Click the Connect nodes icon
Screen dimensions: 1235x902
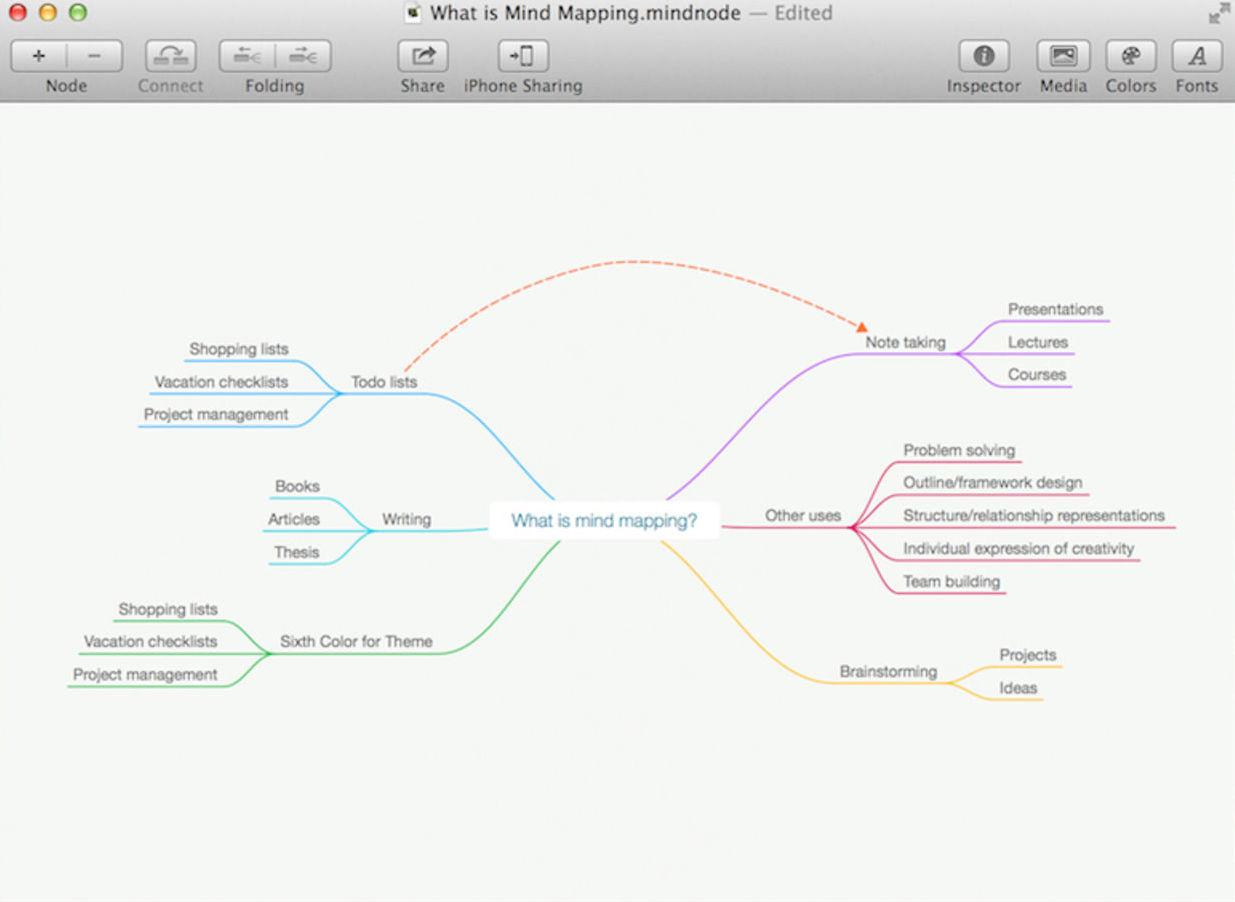[x=170, y=56]
